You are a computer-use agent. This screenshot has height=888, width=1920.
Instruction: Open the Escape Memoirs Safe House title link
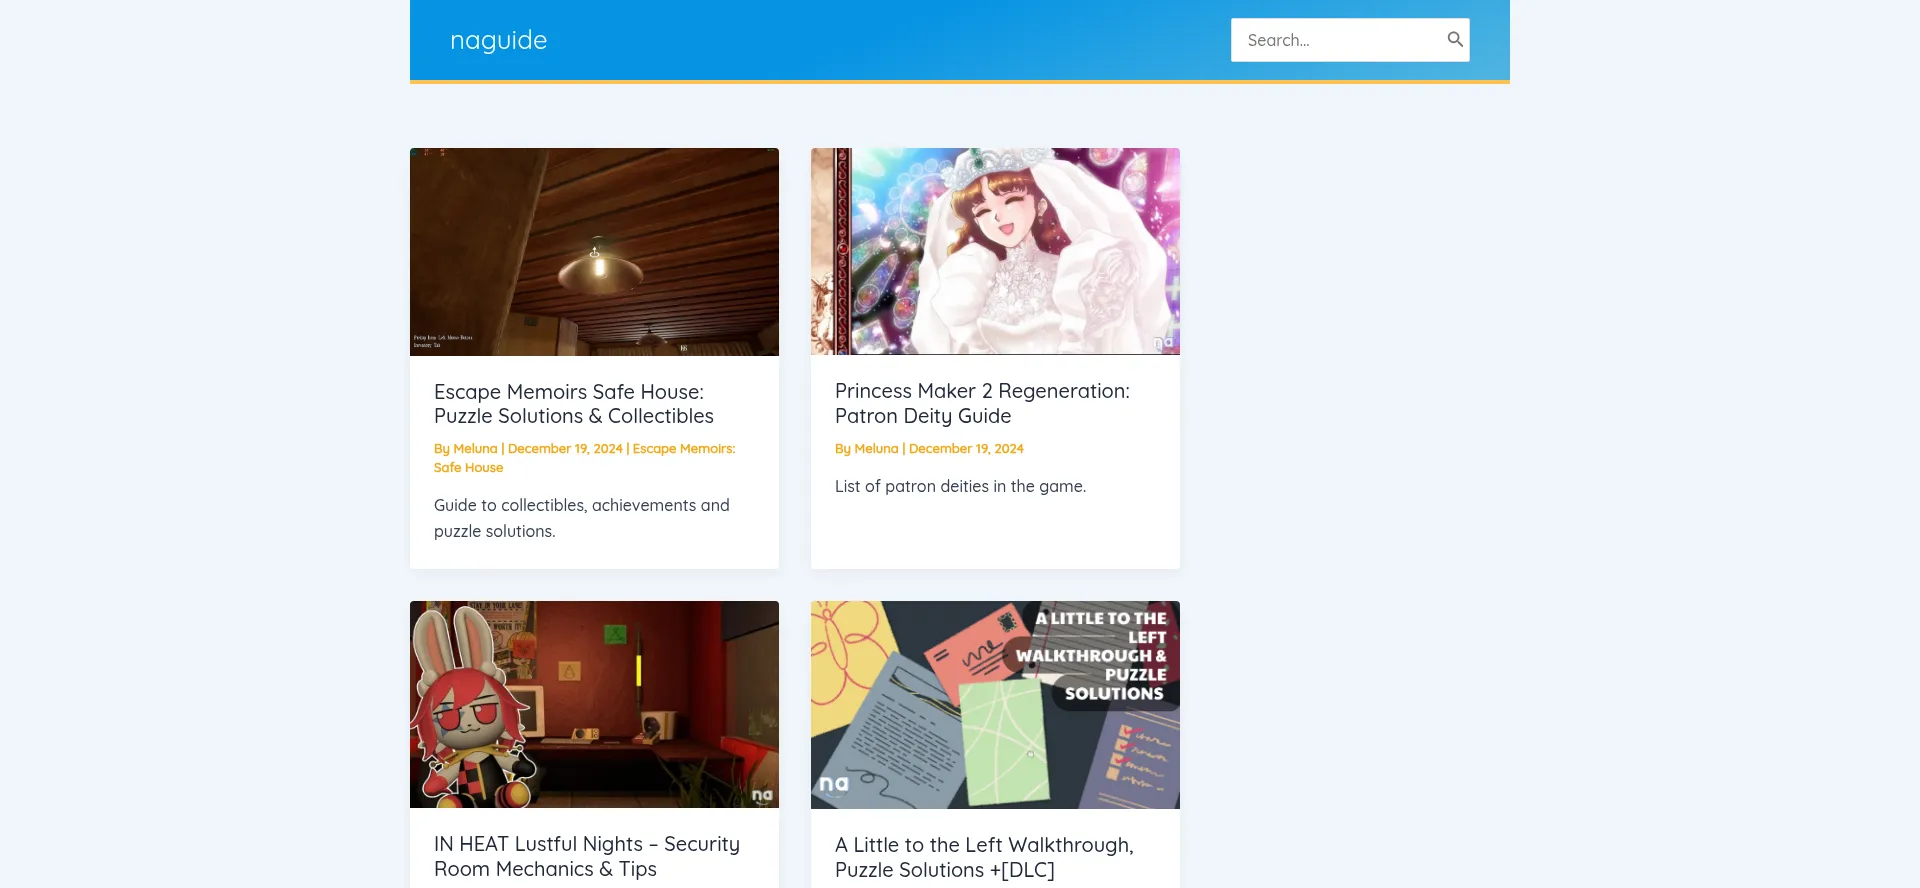[573, 404]
